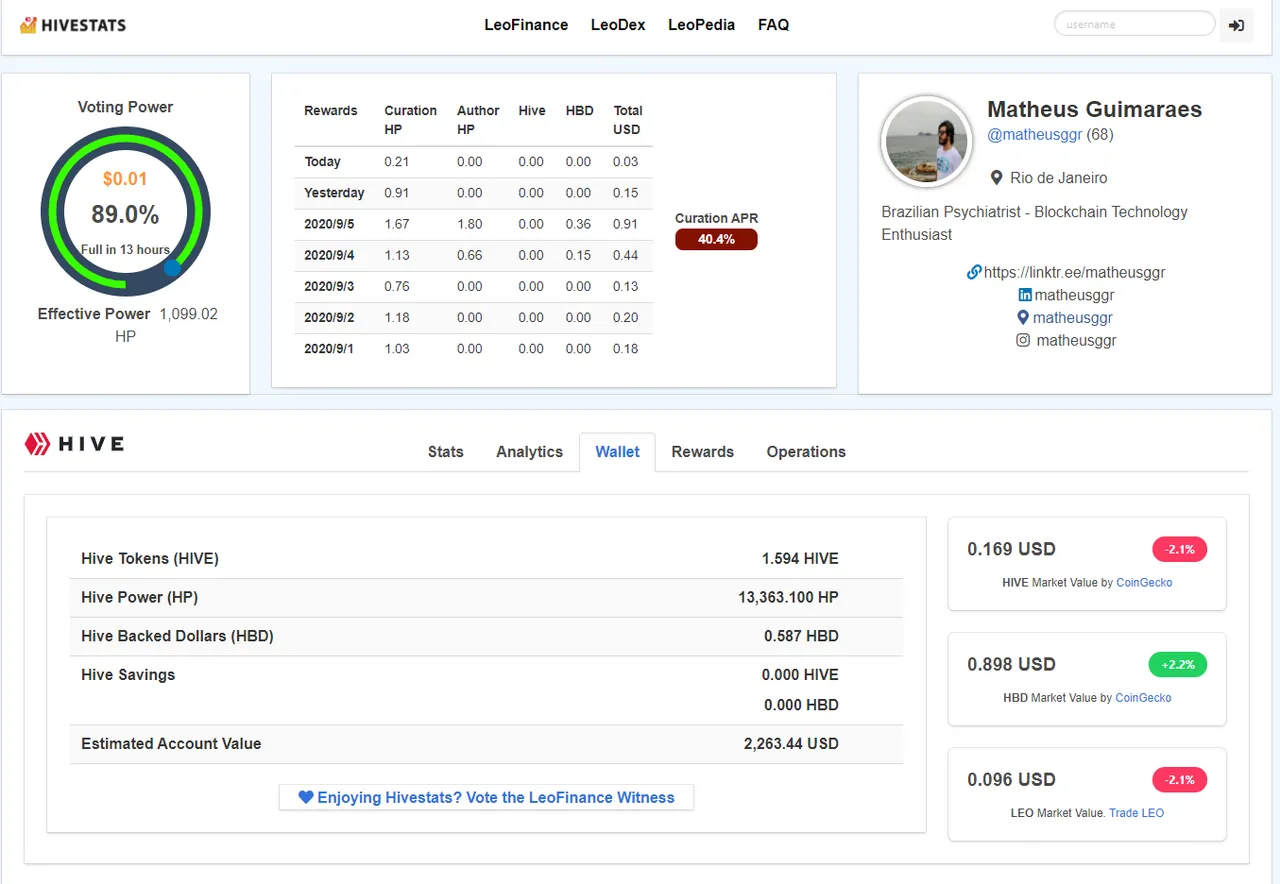Click the 0.587 HBD balance value
The image size is (1280, 884).
point(801,636)
